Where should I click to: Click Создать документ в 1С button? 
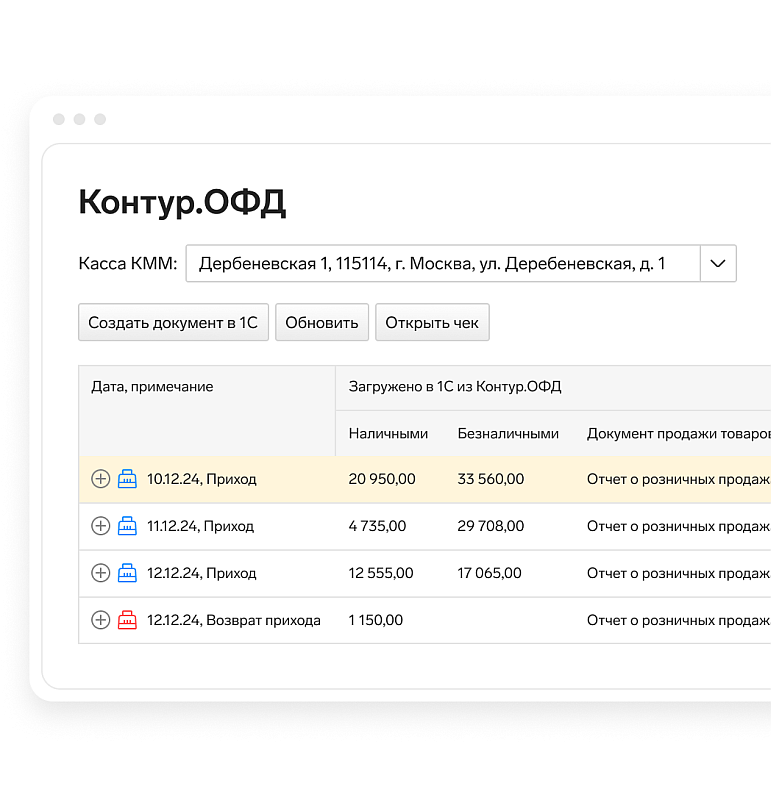tap(173, 322)
